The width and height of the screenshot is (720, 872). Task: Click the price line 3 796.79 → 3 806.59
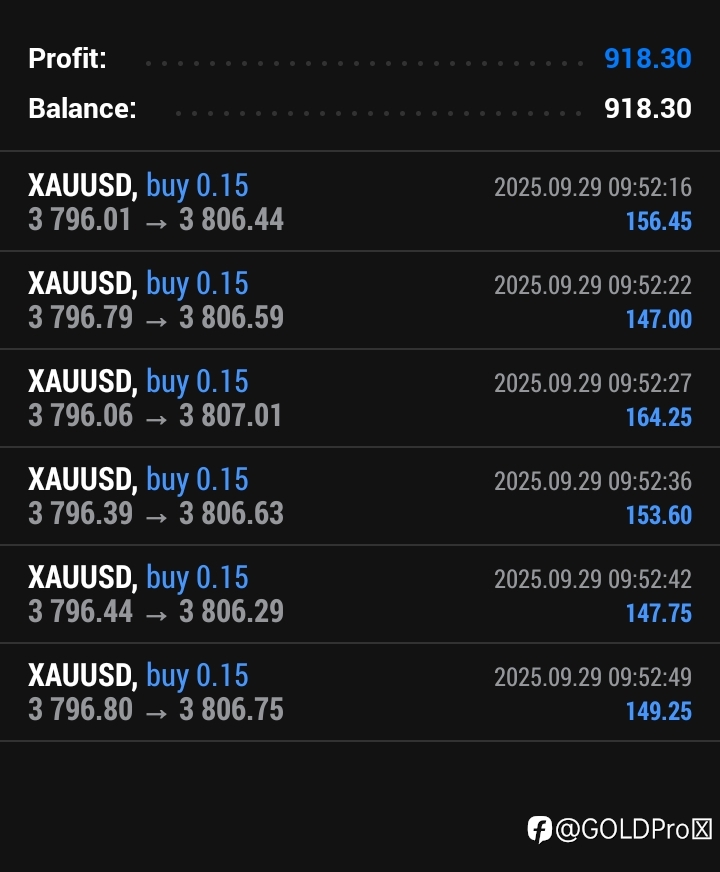coord(155,317)
